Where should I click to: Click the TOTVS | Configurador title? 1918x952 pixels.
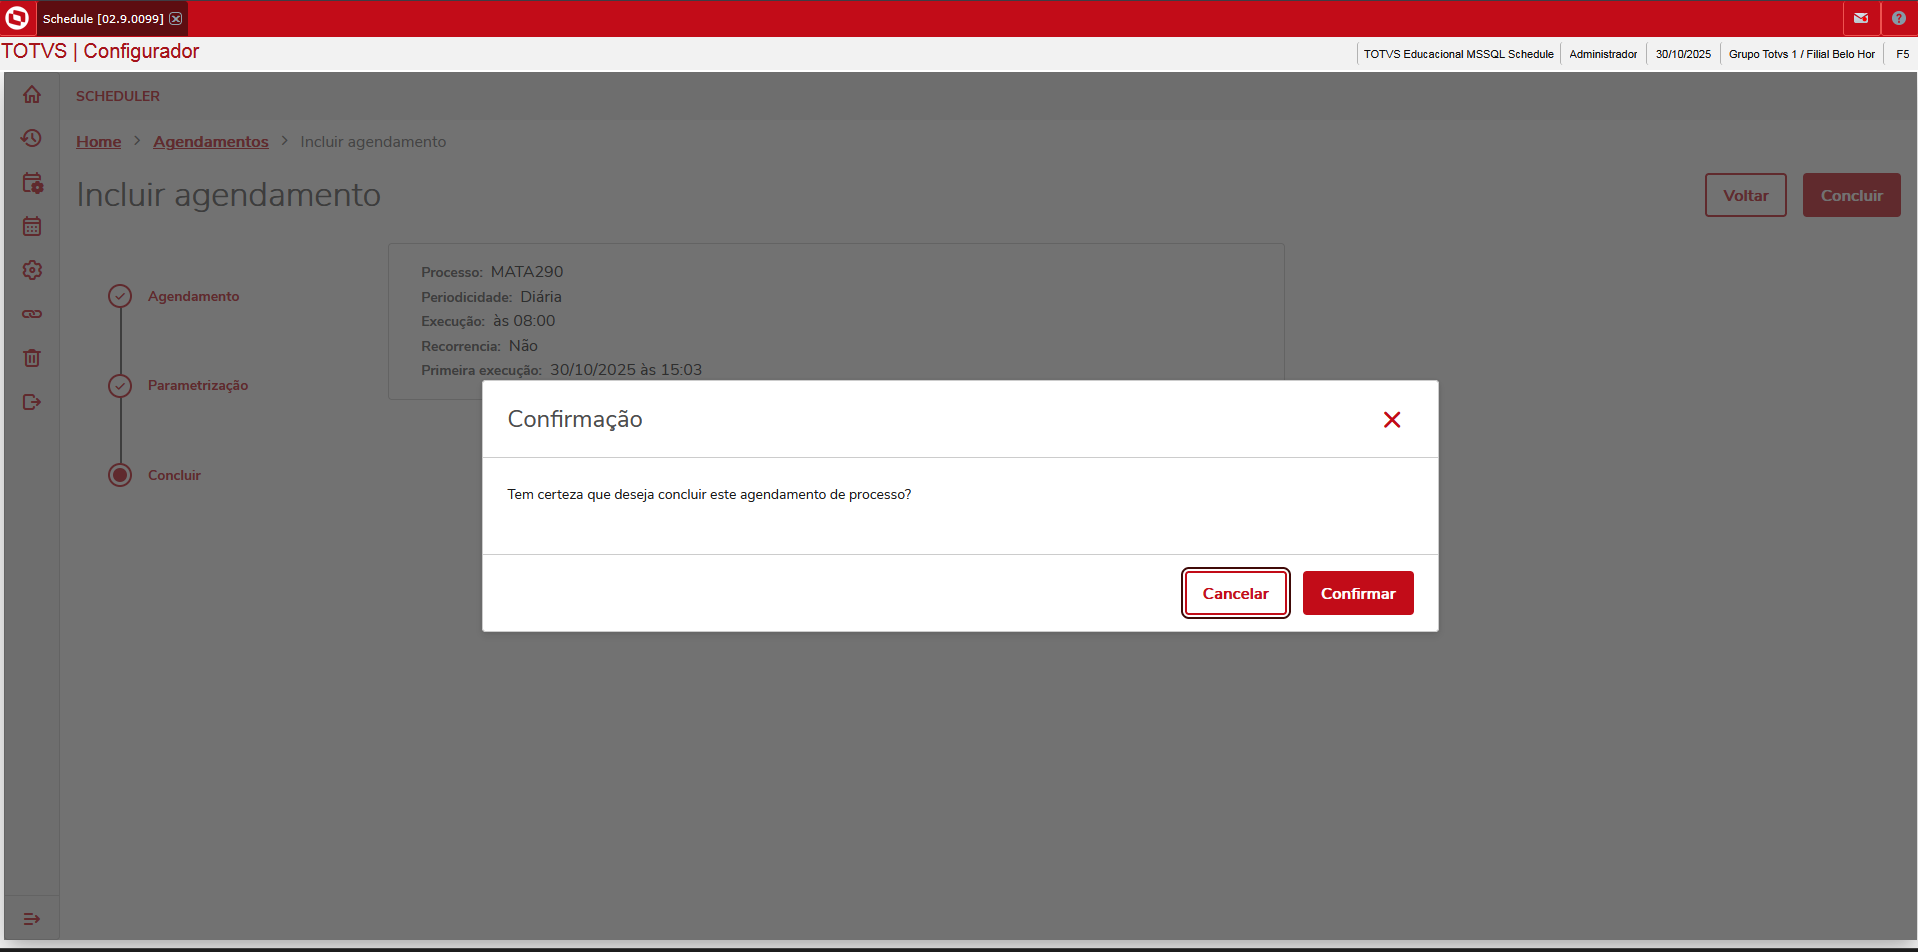point(100,51)
